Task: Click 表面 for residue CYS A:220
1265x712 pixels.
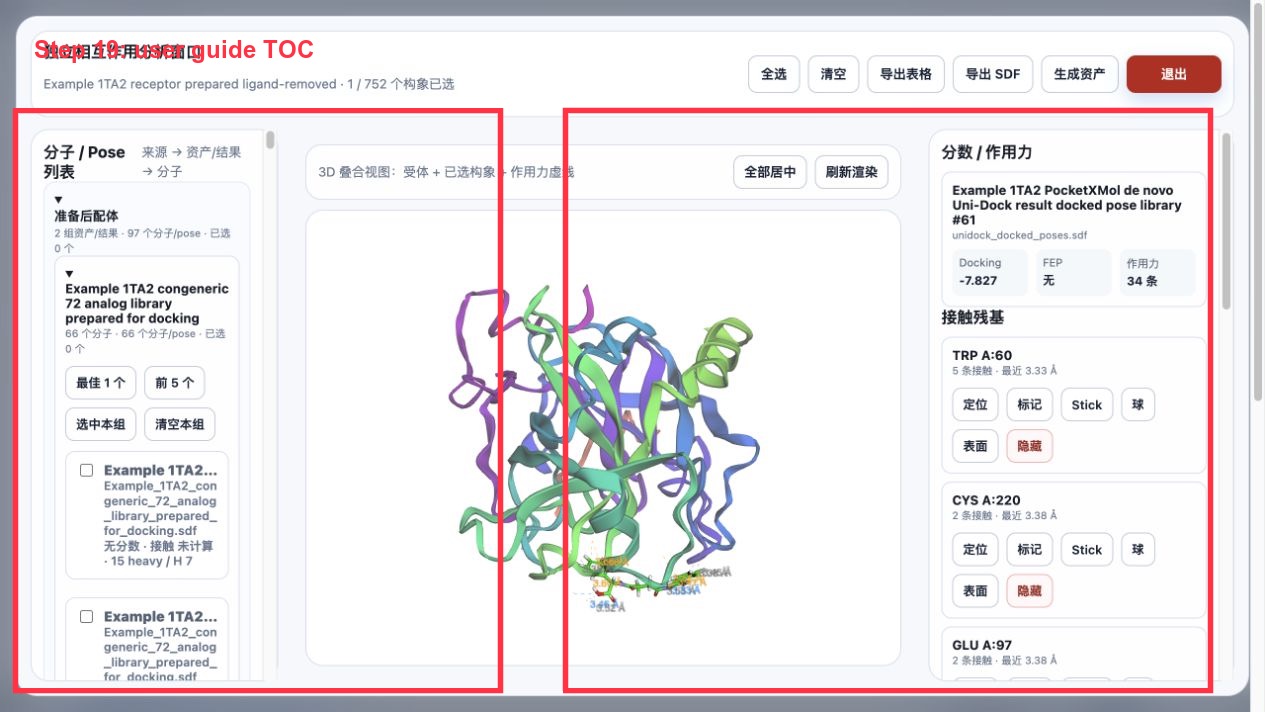Action: [x=975, y=591]
